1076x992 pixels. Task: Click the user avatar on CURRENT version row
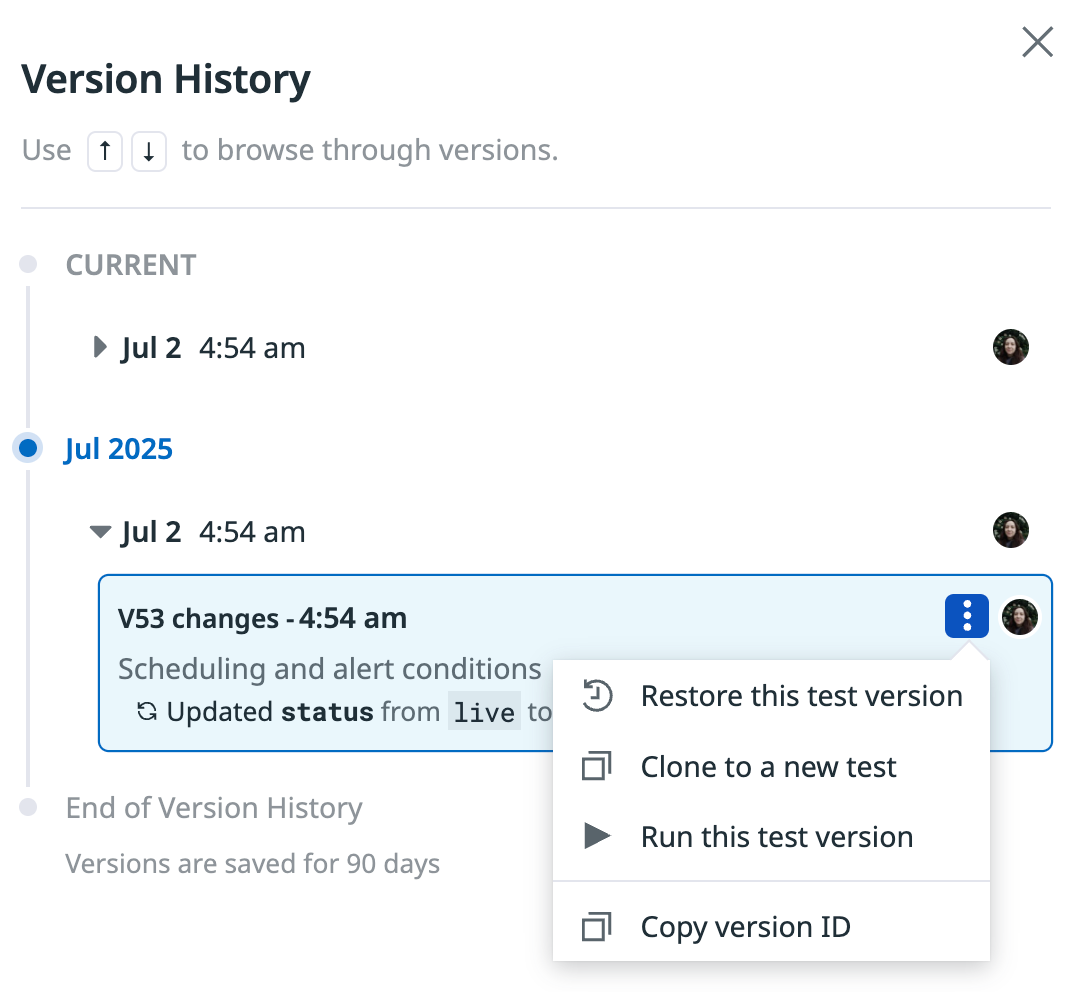tap(1010, 346)
